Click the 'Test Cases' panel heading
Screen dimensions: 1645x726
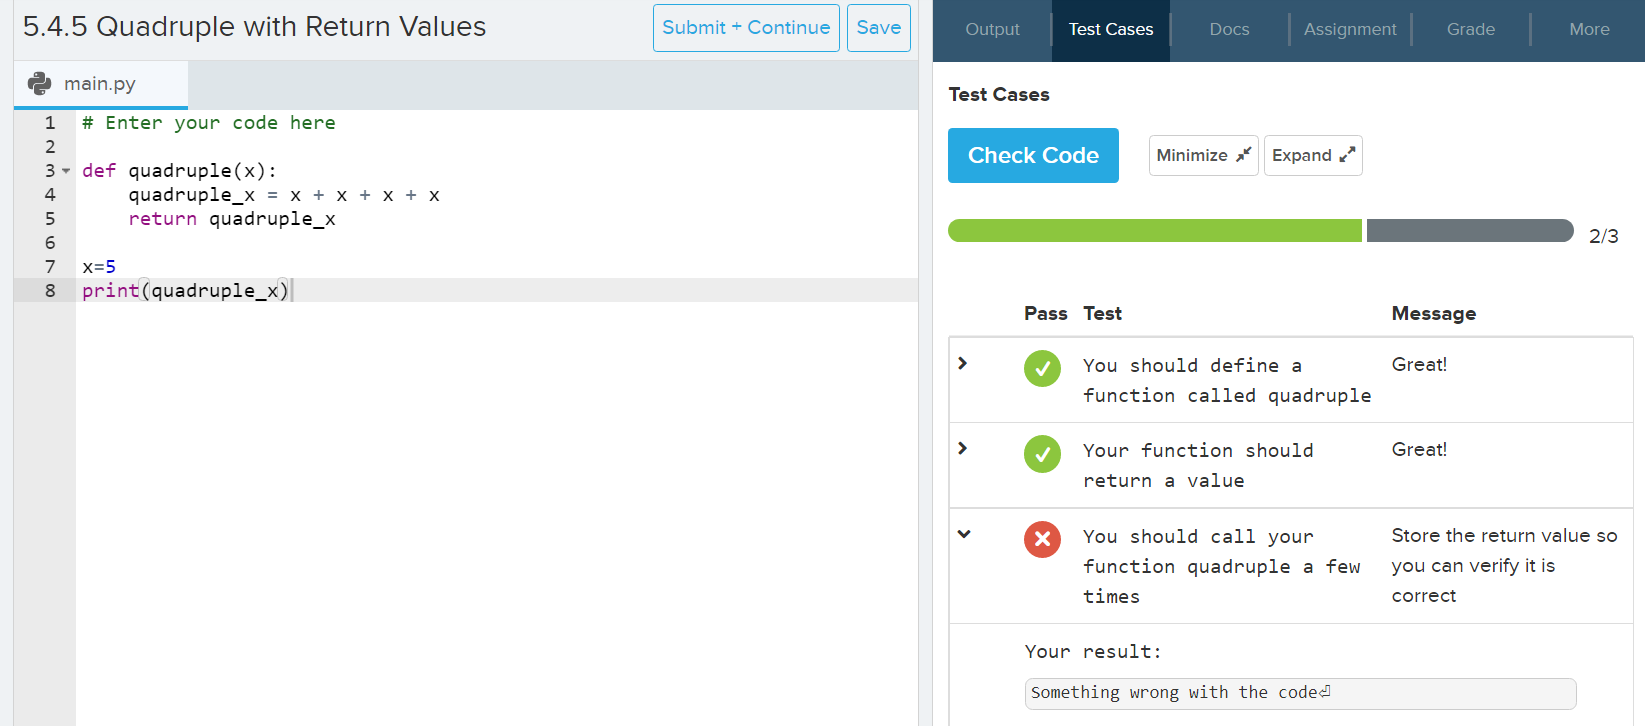point(999,94)
